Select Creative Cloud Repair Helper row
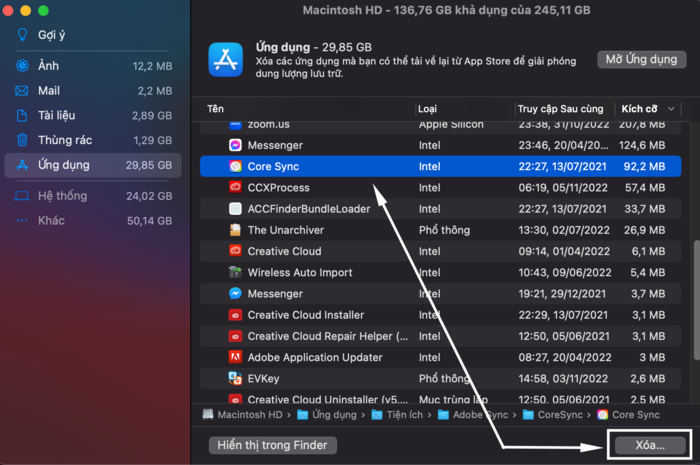This screenshot has height=465, width=700. (441, 336)
